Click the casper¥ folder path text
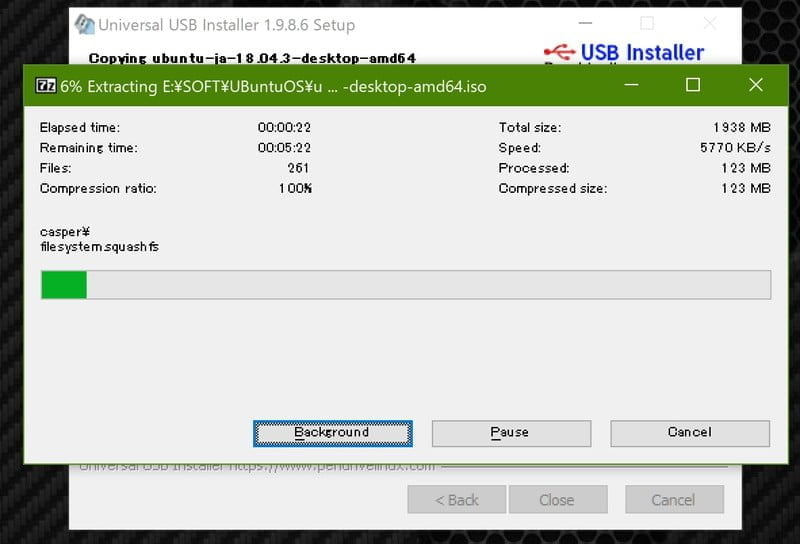Screen dimensions: 800x544 (x=65, y=232)
